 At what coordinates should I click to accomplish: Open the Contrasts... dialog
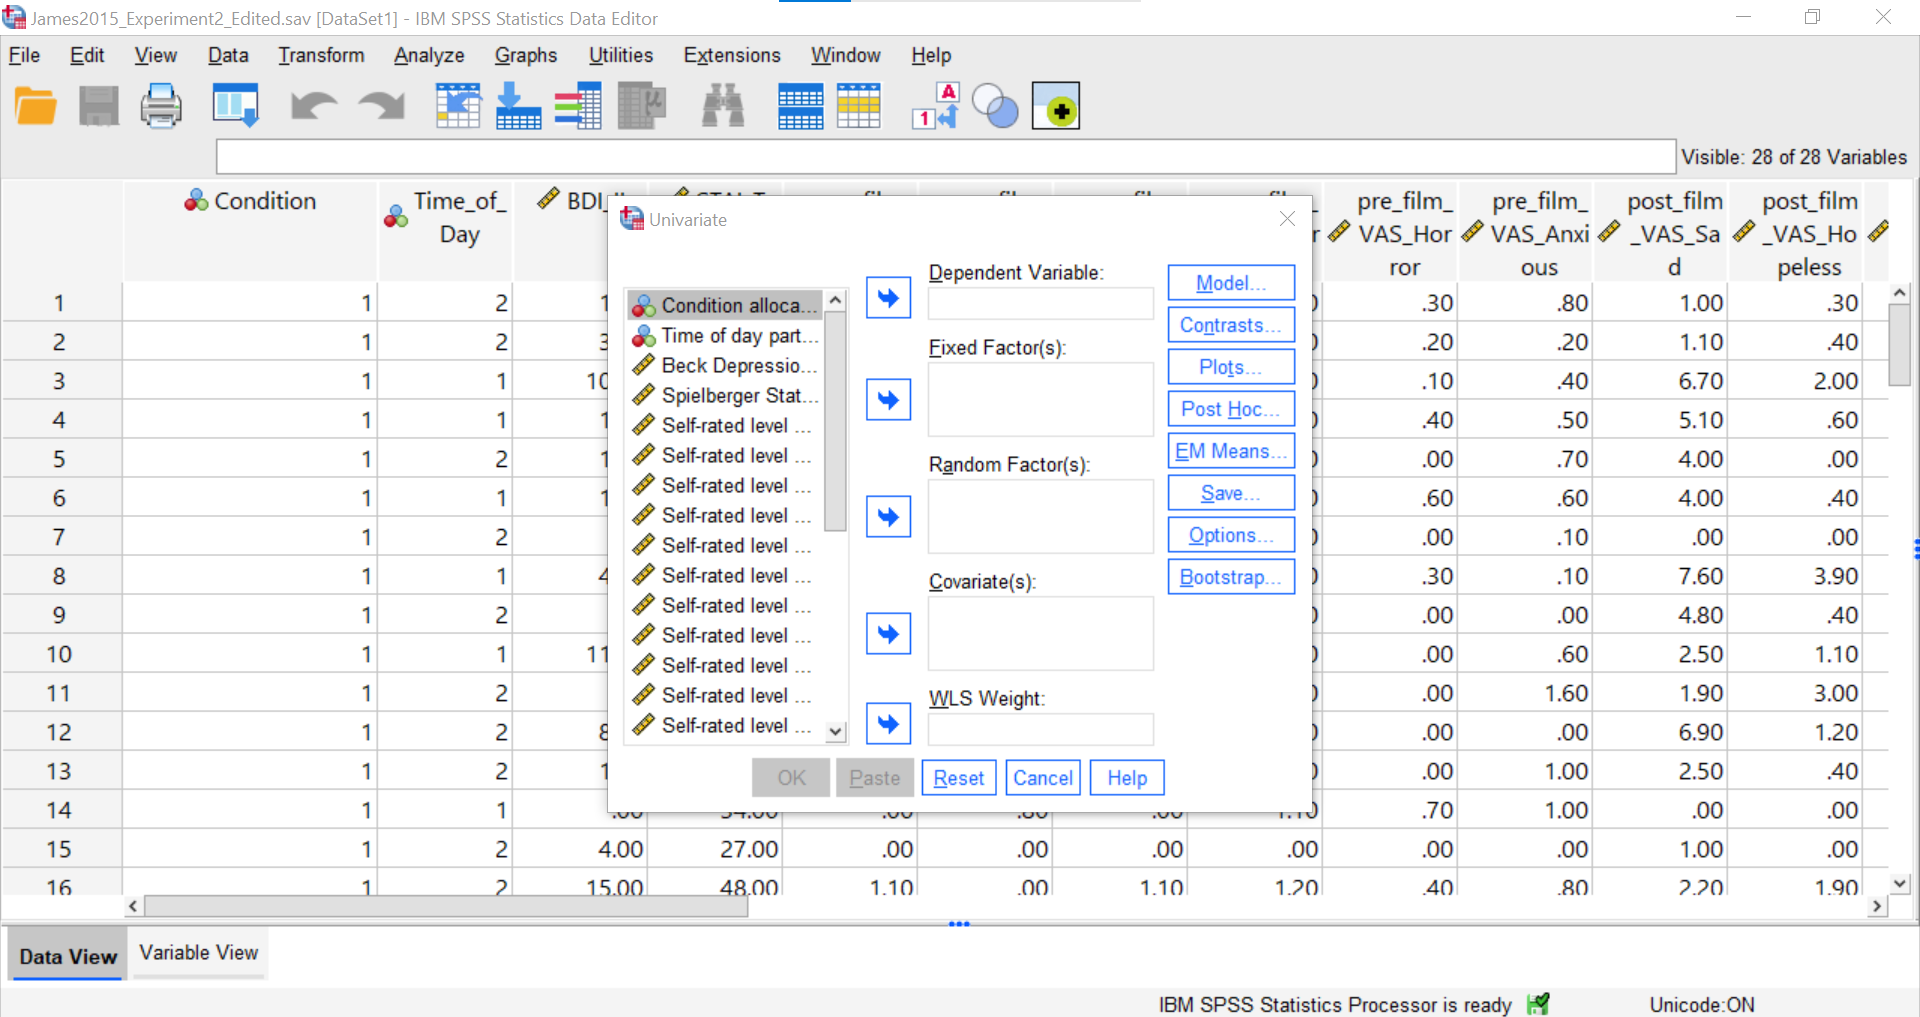pos(1231,325)
